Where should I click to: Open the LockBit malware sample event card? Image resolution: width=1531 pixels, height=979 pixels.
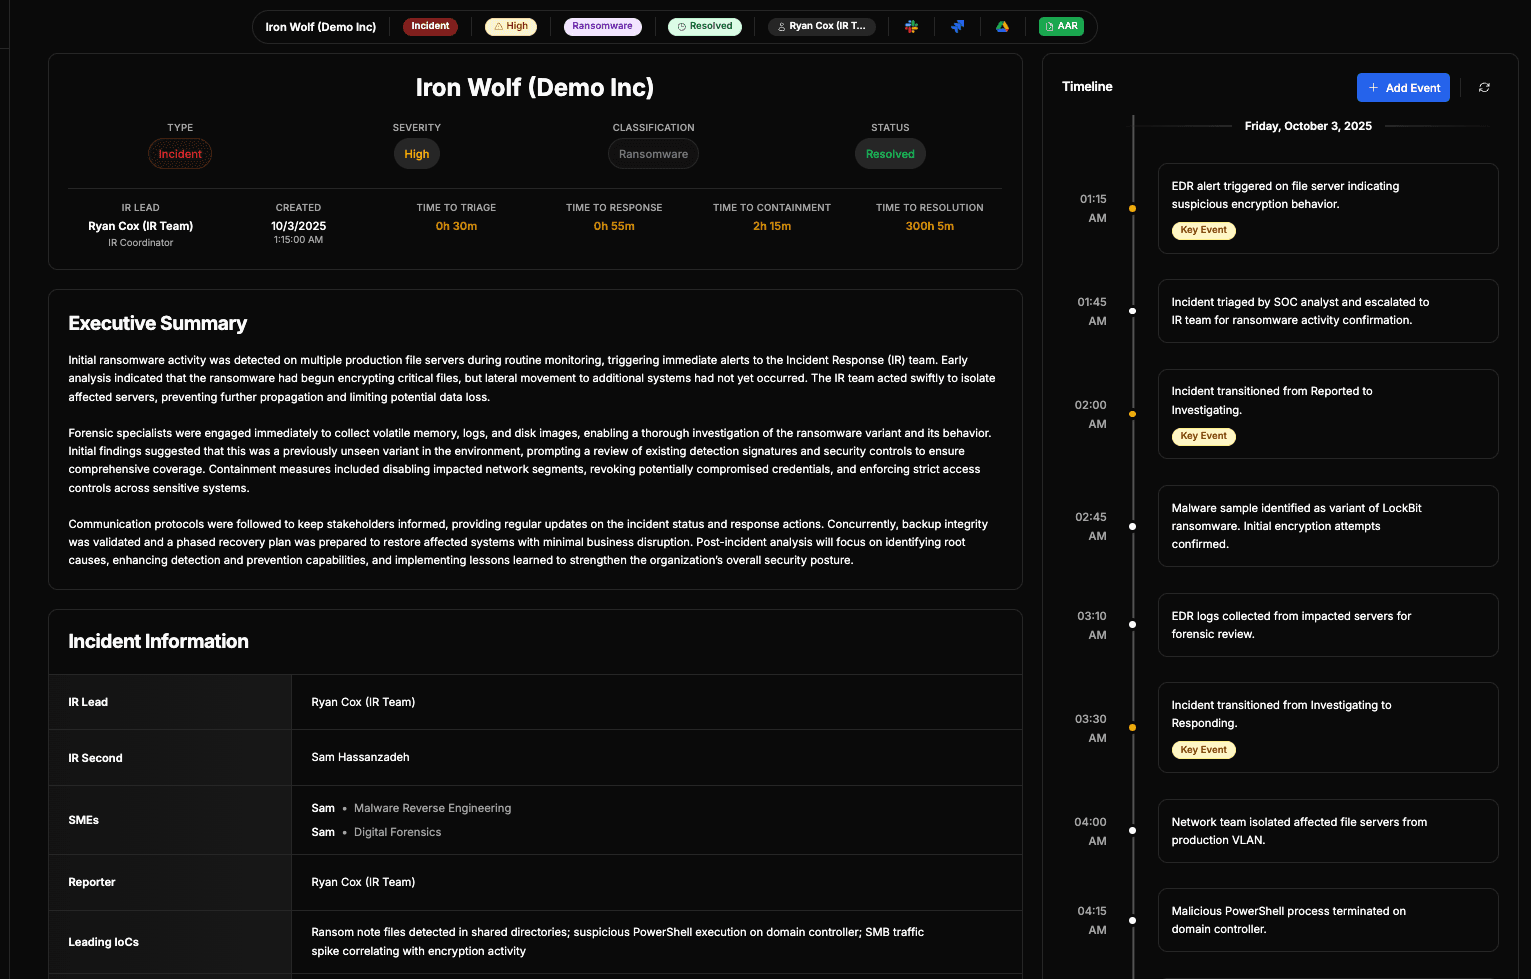[1327, 526]
